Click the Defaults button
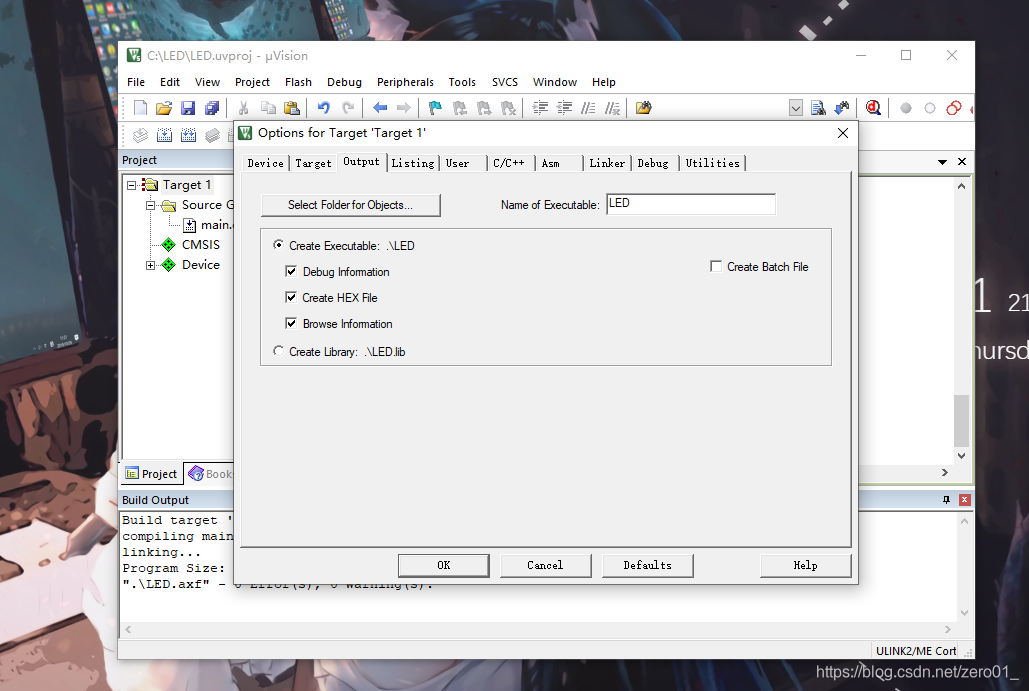 click(648, 565)
